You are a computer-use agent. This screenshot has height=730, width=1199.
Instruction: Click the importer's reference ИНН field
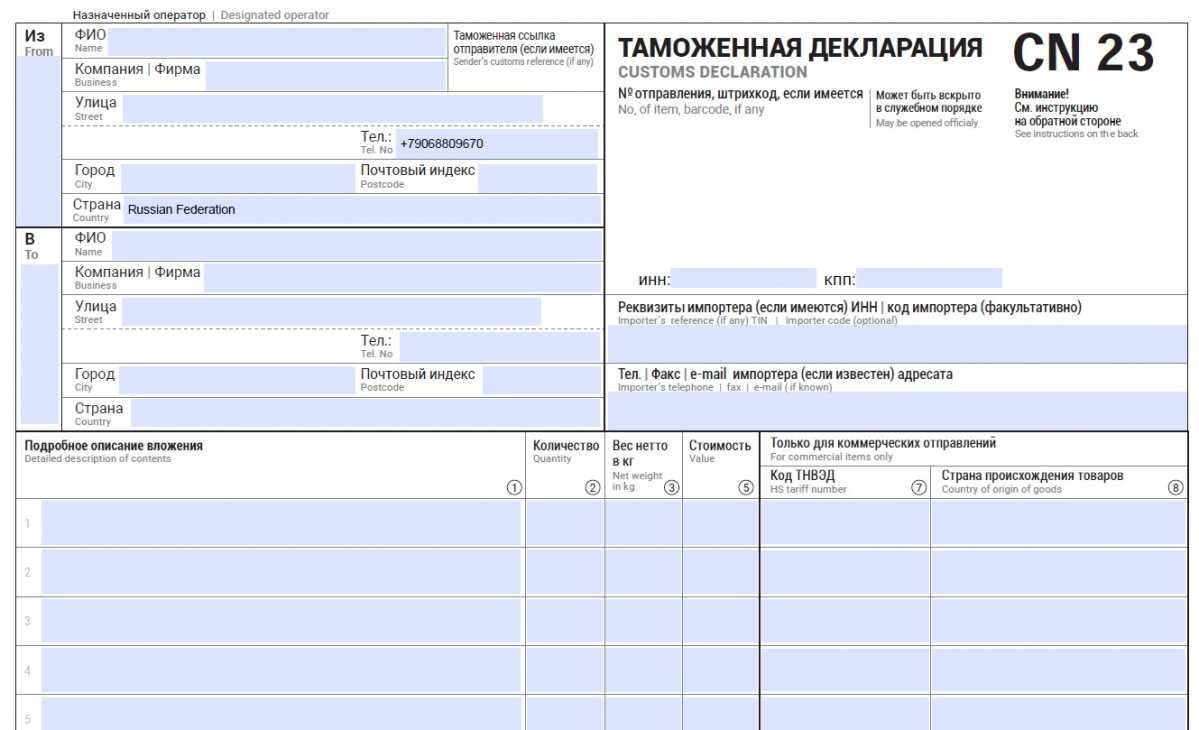897,344
